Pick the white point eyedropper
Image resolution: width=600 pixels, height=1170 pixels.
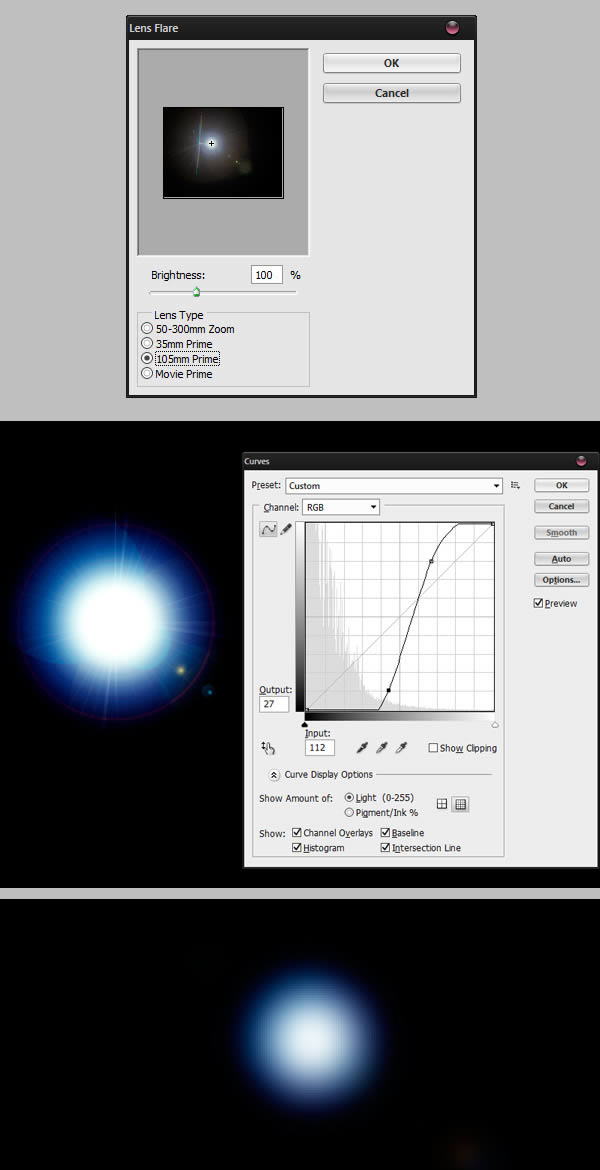(401, 748)
